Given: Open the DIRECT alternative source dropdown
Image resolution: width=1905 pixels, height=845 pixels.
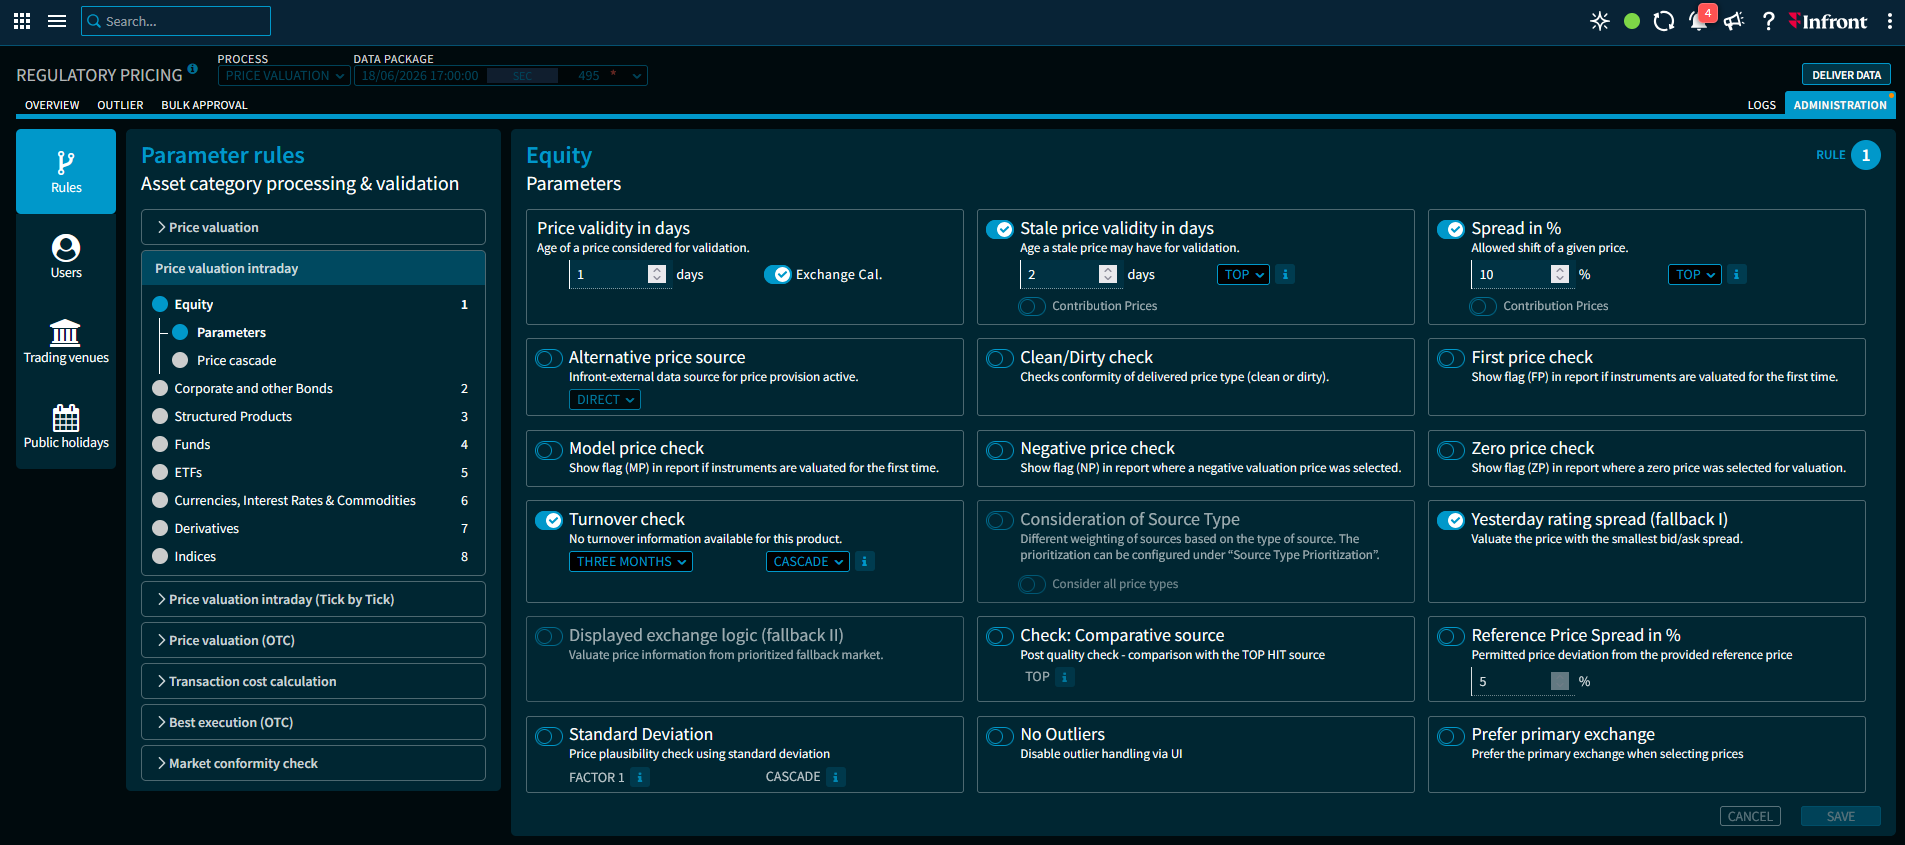Looking at the screenshot, I should (605, 400).
